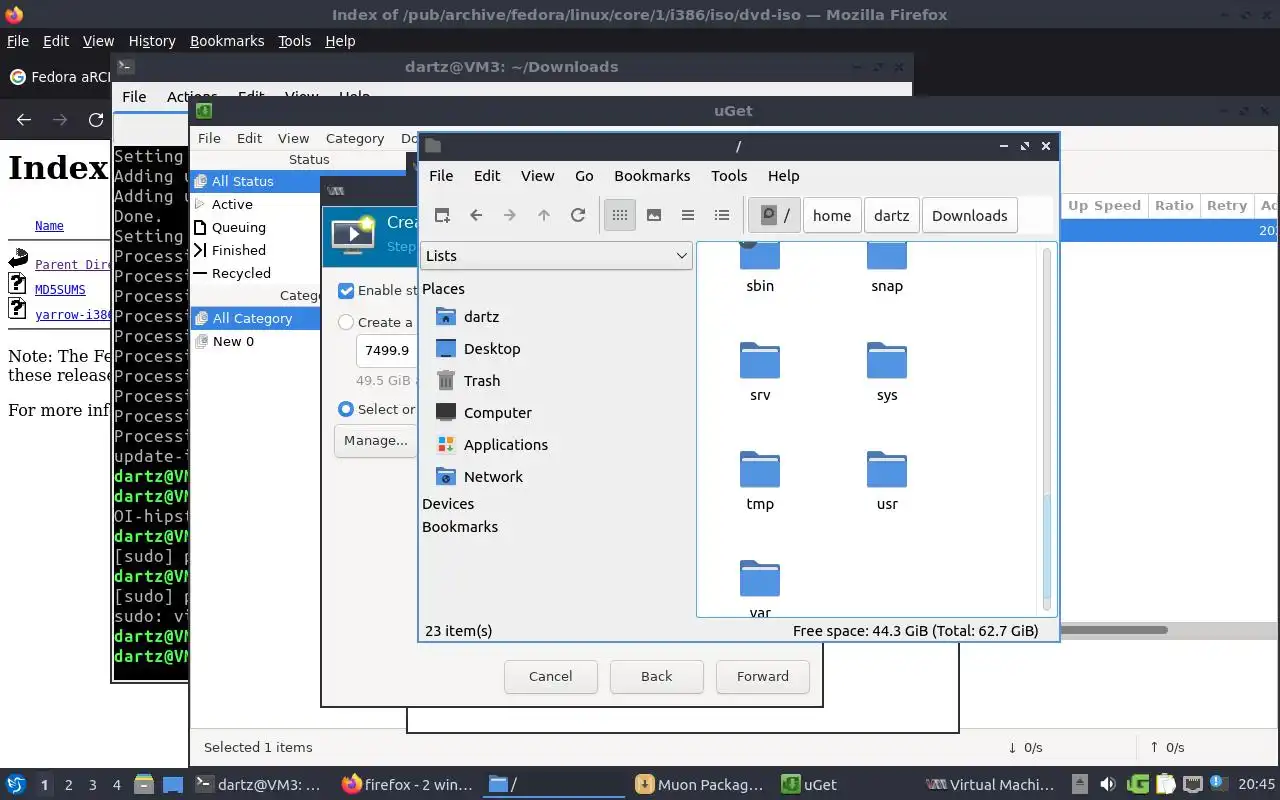Open the terminal File menu

(x=134, y=97)
